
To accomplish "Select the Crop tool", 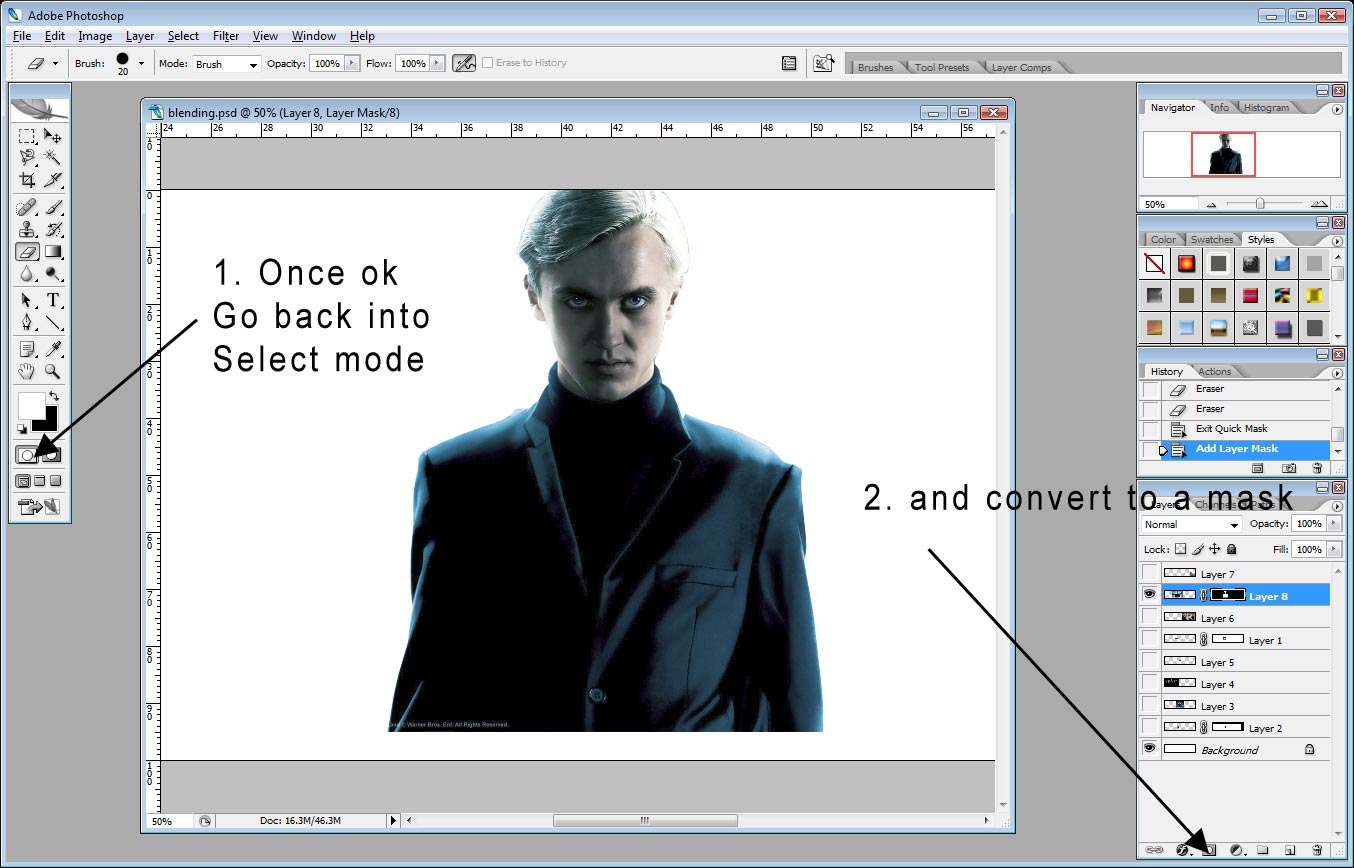I will coord(27,180).
